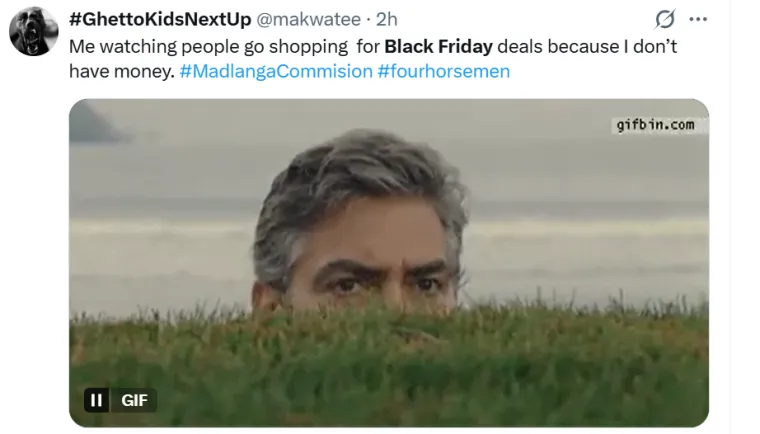
Task: Click the tweet text starting "Me watching people"
Action: (373, 59)
